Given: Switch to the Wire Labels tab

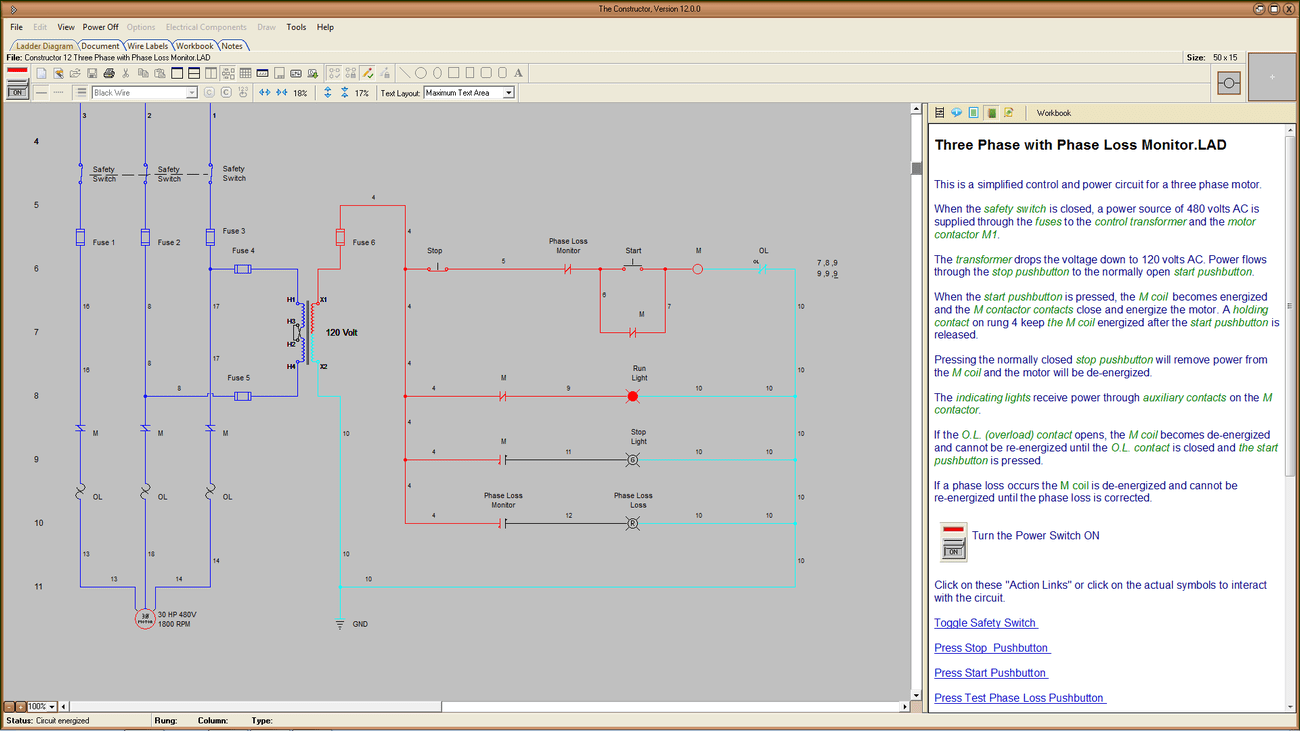Looking at the screenshot, I should 147,45.
